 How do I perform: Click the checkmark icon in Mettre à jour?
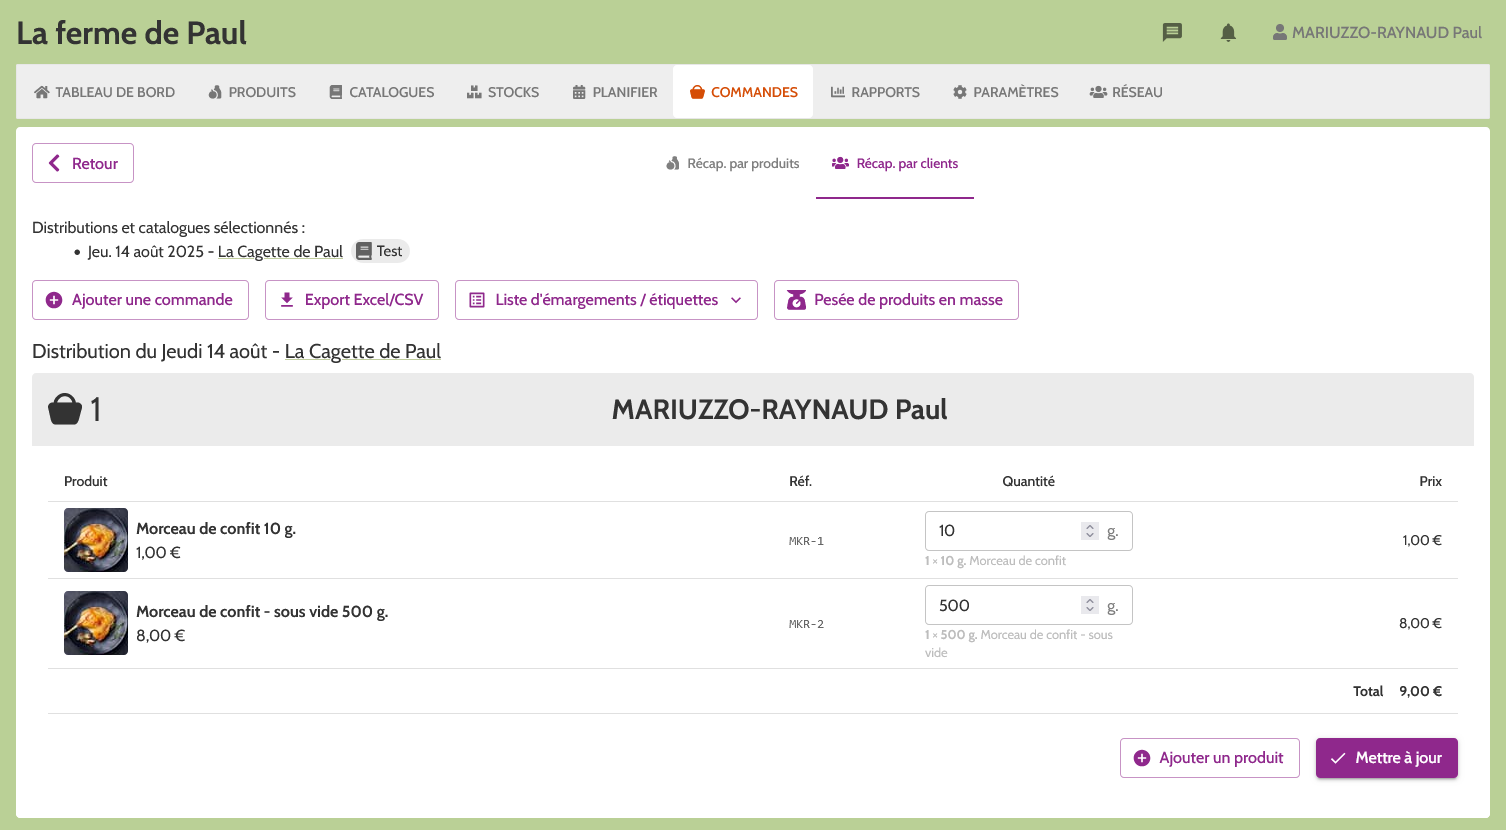tap(1338, 758)
